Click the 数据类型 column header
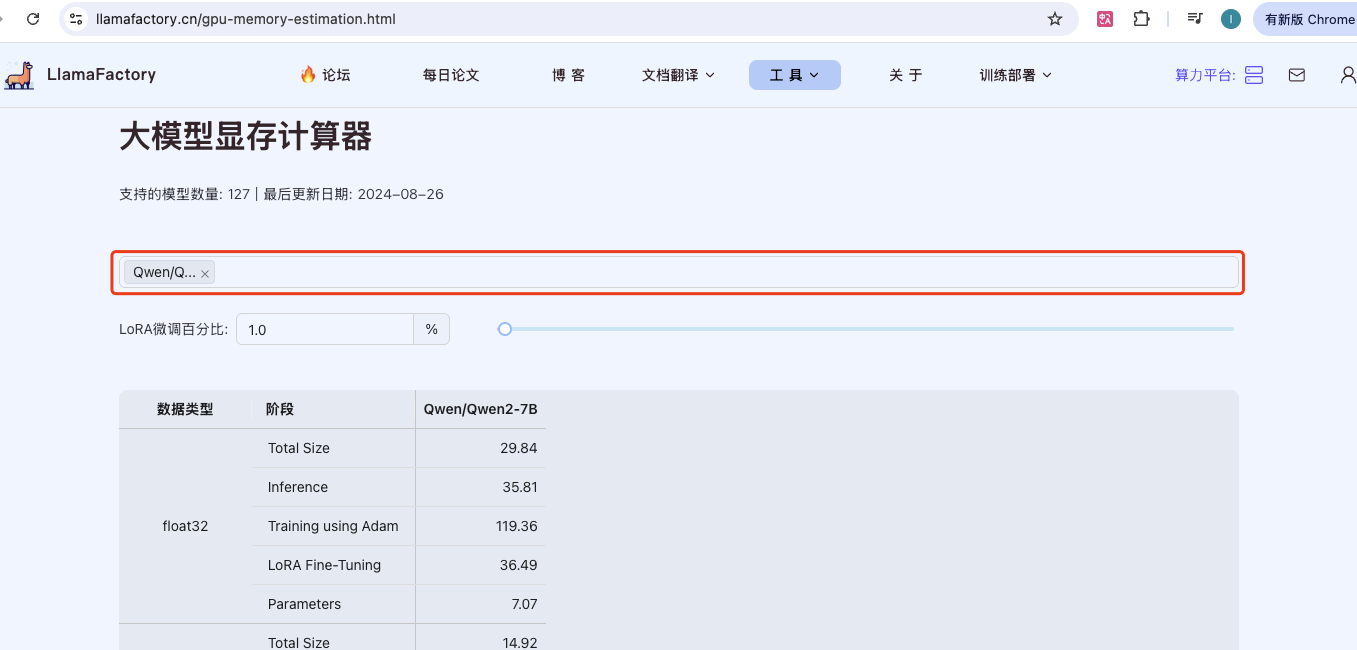1357x650 pixels. pyautogui.click(x=185, y=409)
